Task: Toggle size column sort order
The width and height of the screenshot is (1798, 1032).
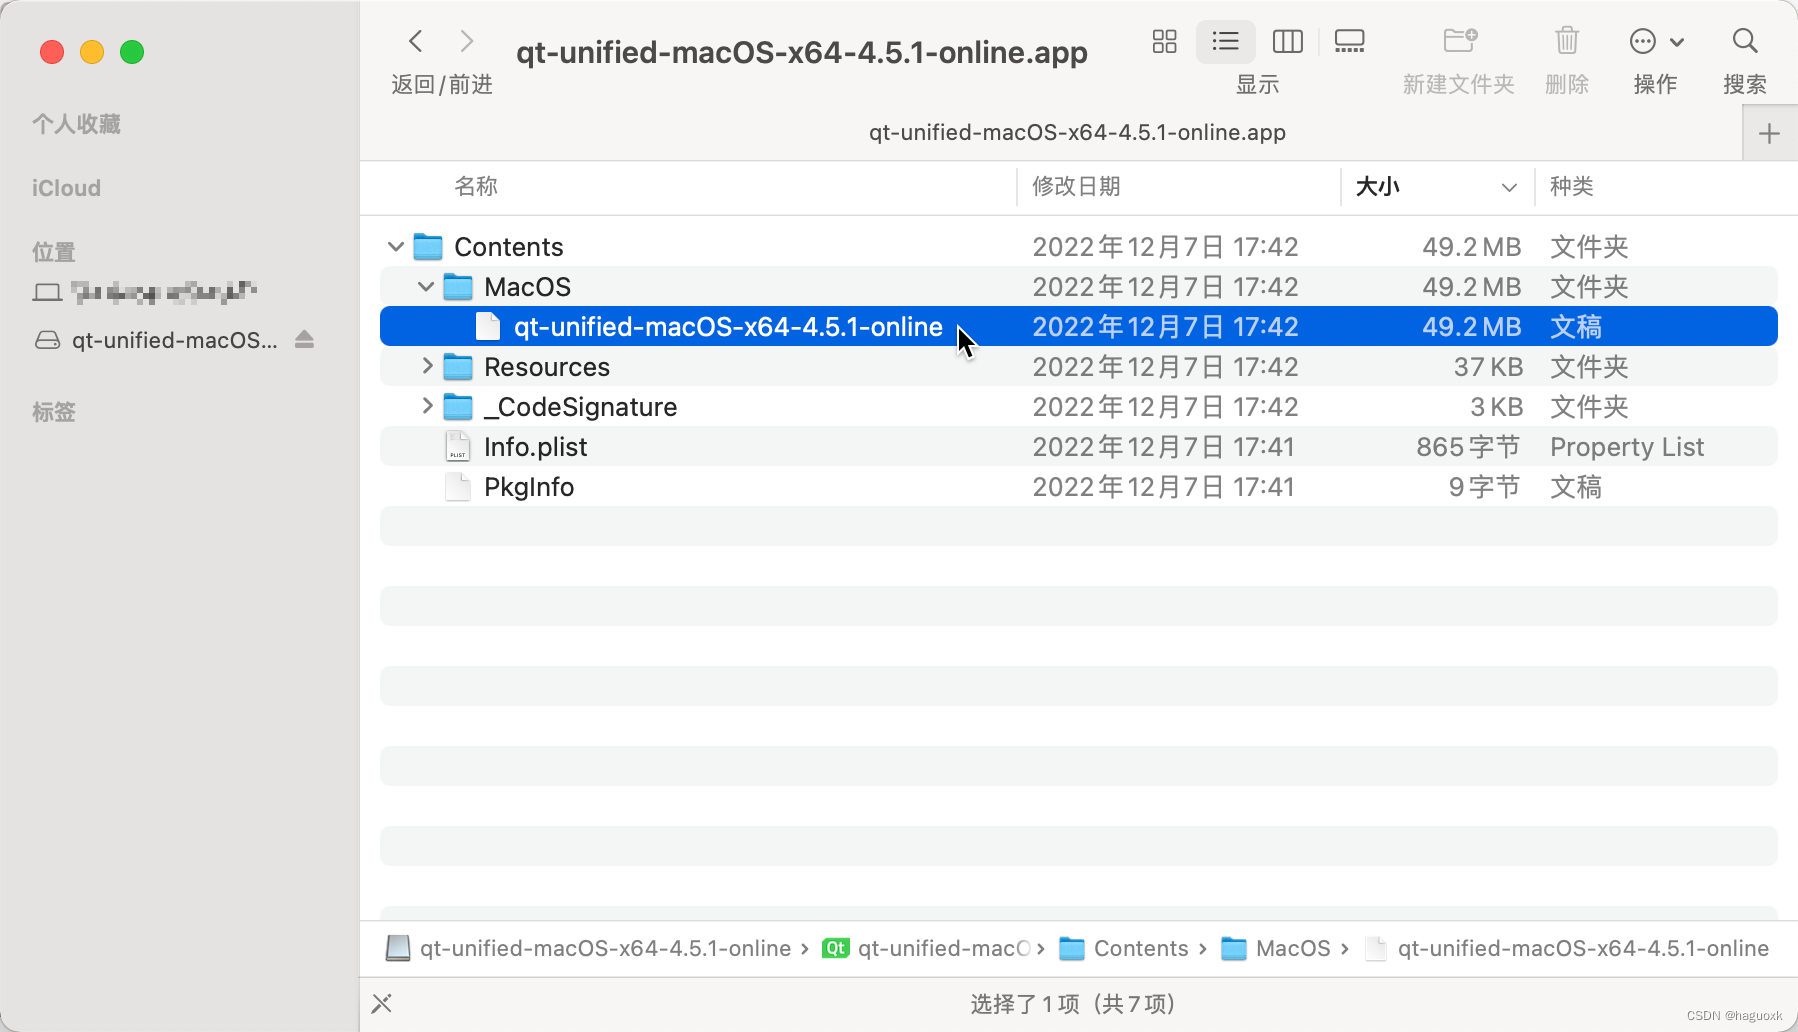Action: pos(1436,186)
